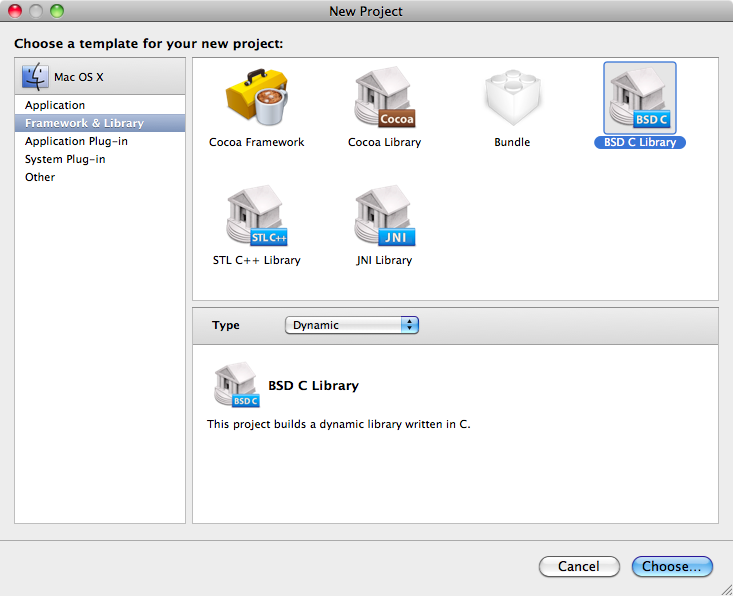
Task: Click the JNI Library label
Action: click(384, 260)
